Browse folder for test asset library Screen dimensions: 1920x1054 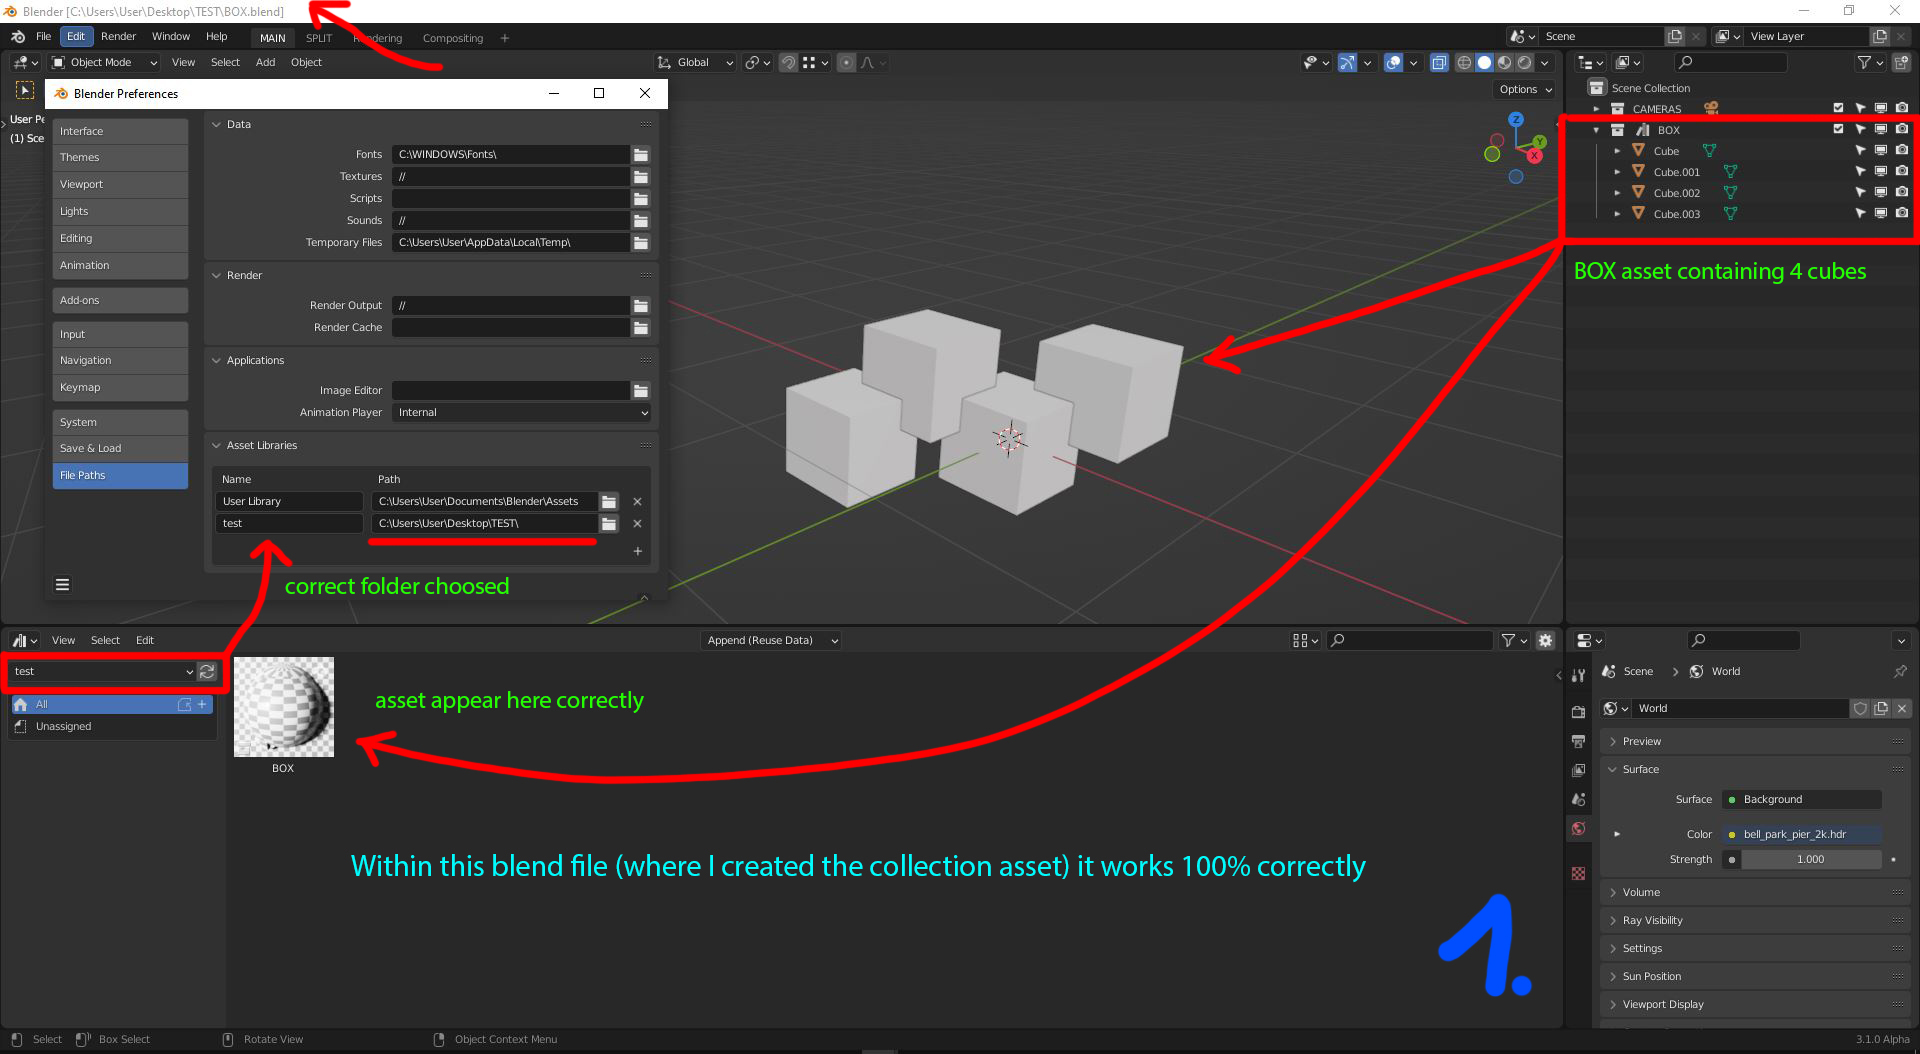609,524
